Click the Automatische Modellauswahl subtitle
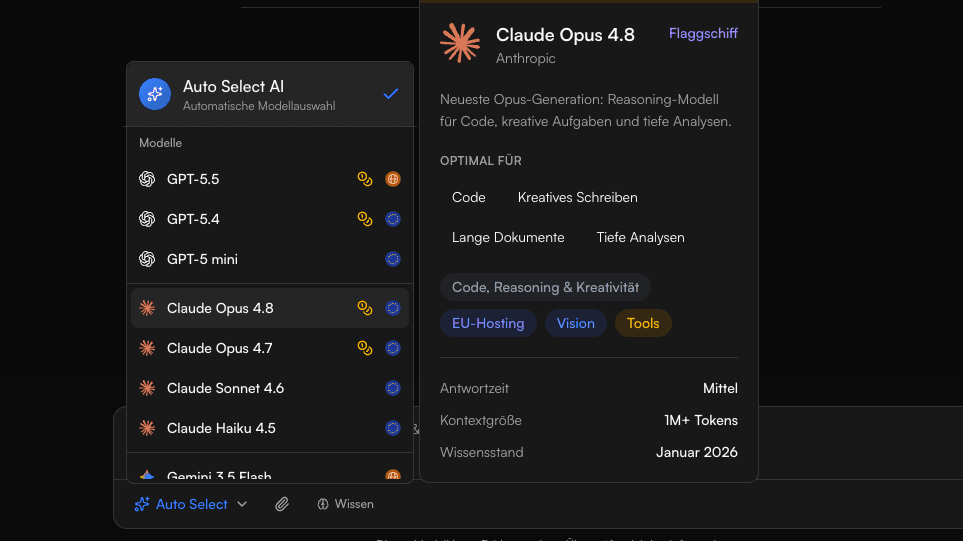 [259, 106]
